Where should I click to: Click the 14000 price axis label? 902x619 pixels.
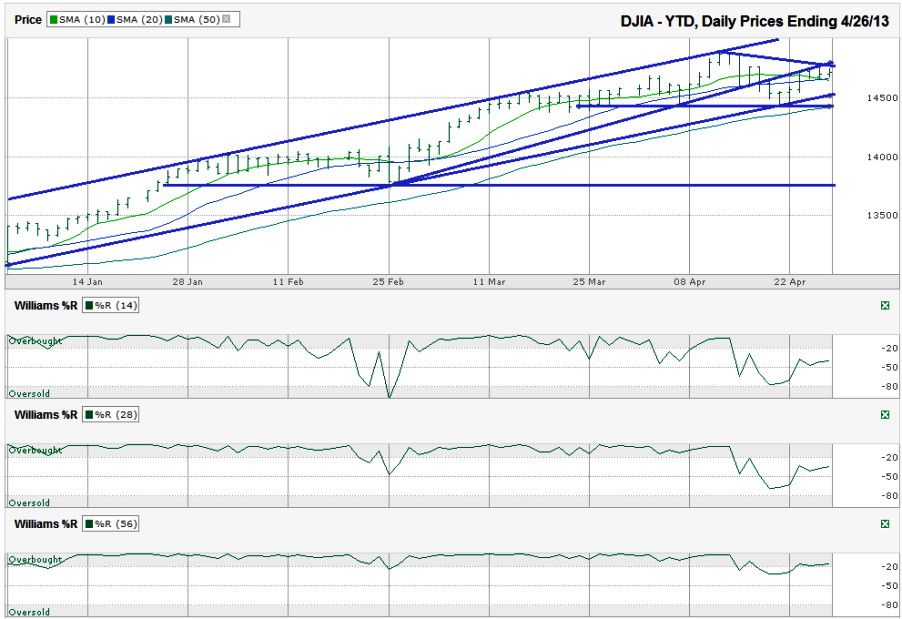(x=882, y=156)
